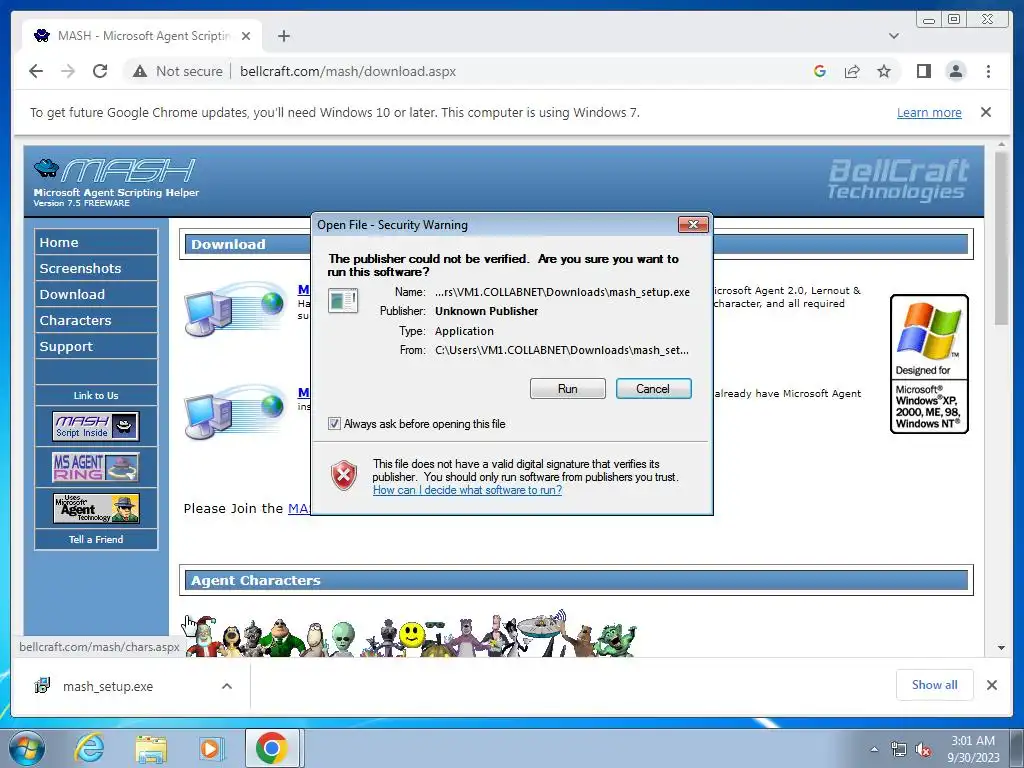Click the application file icon in dialog
This screenshot has height=768, width=1024.
pos(343,300)
